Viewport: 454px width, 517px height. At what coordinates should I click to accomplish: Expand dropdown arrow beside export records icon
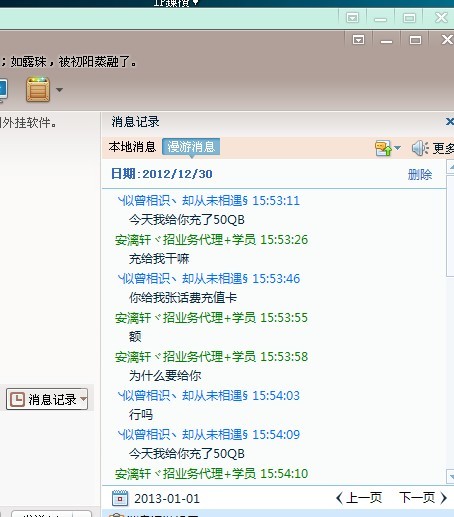click(397, 148)
